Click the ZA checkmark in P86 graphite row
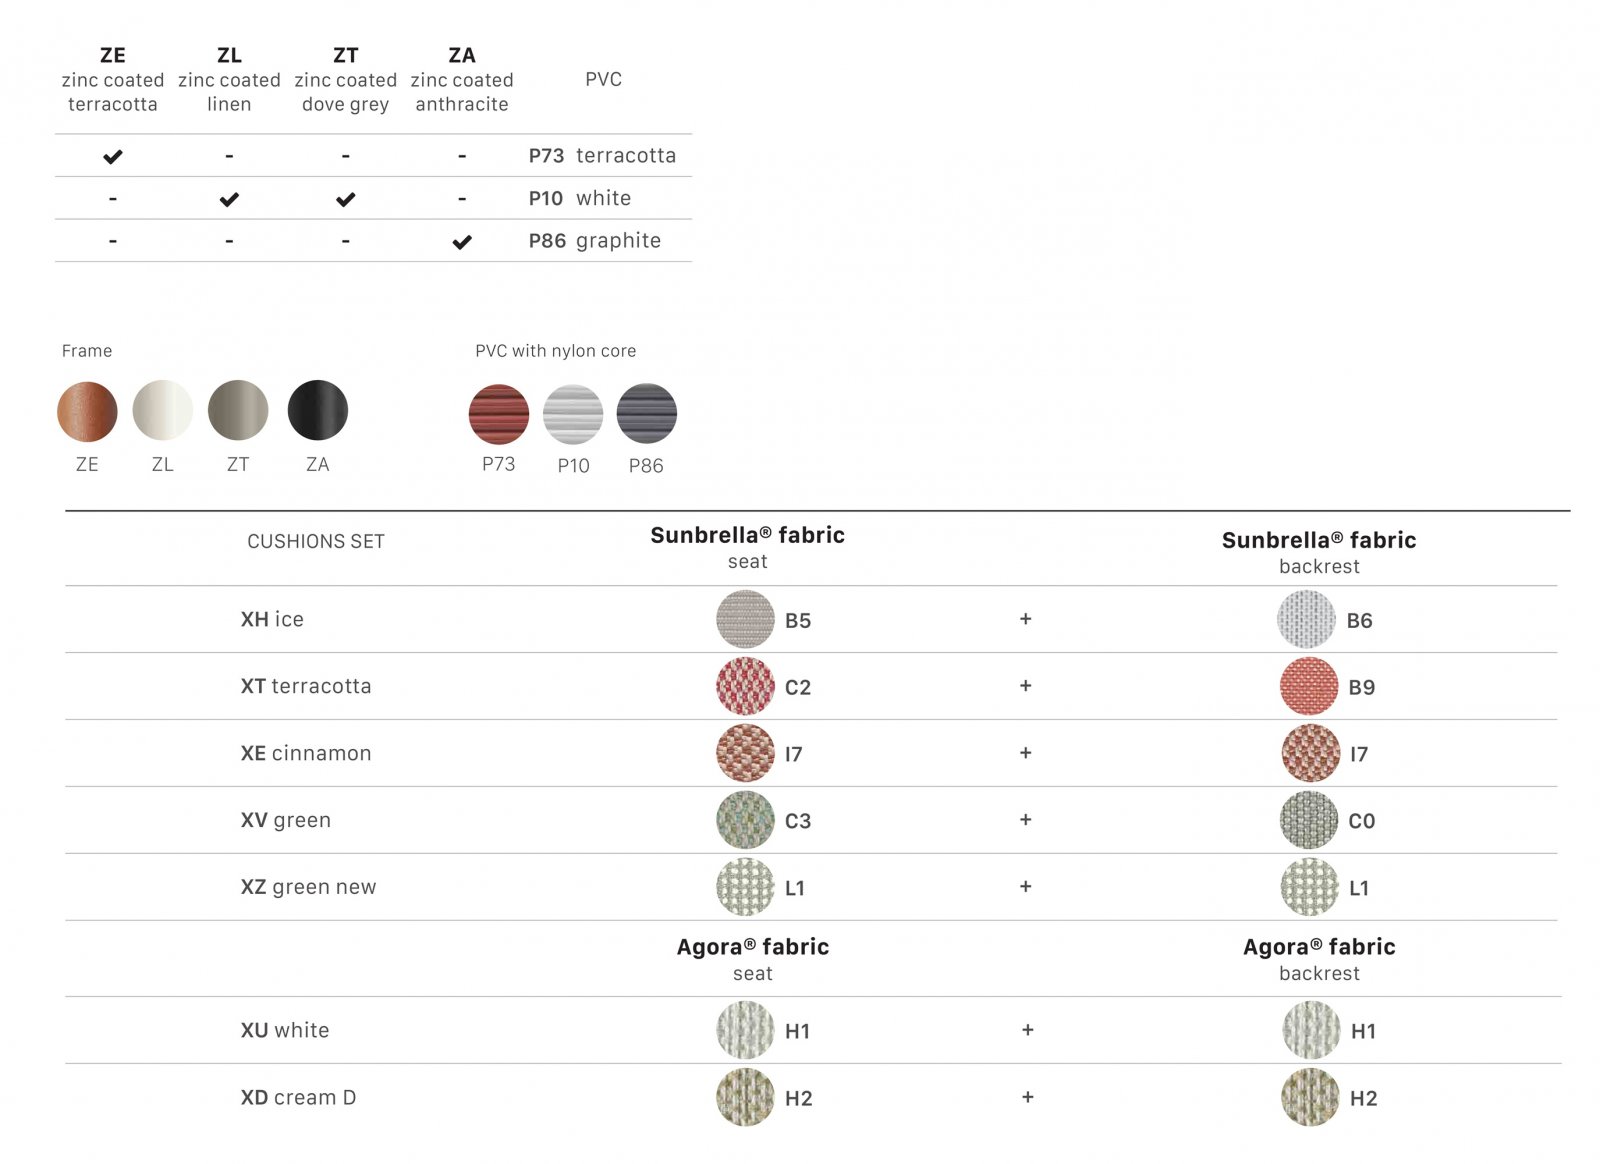 [462, 242]
